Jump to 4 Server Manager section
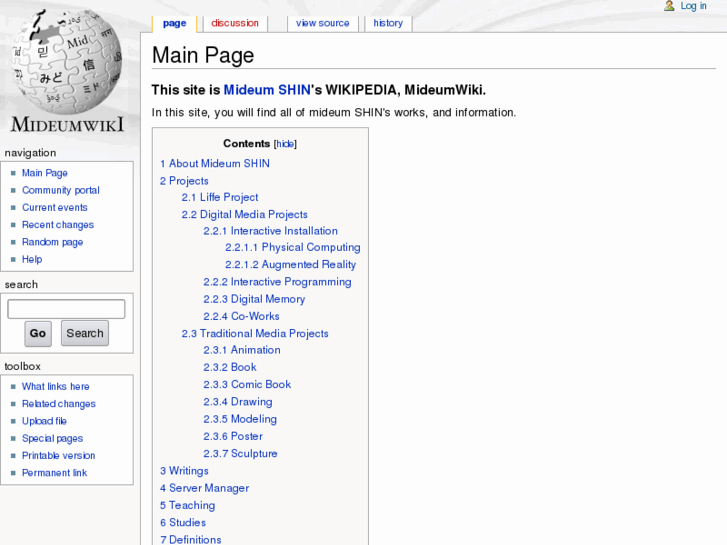The image size is (727, 545). click(204, 488)
